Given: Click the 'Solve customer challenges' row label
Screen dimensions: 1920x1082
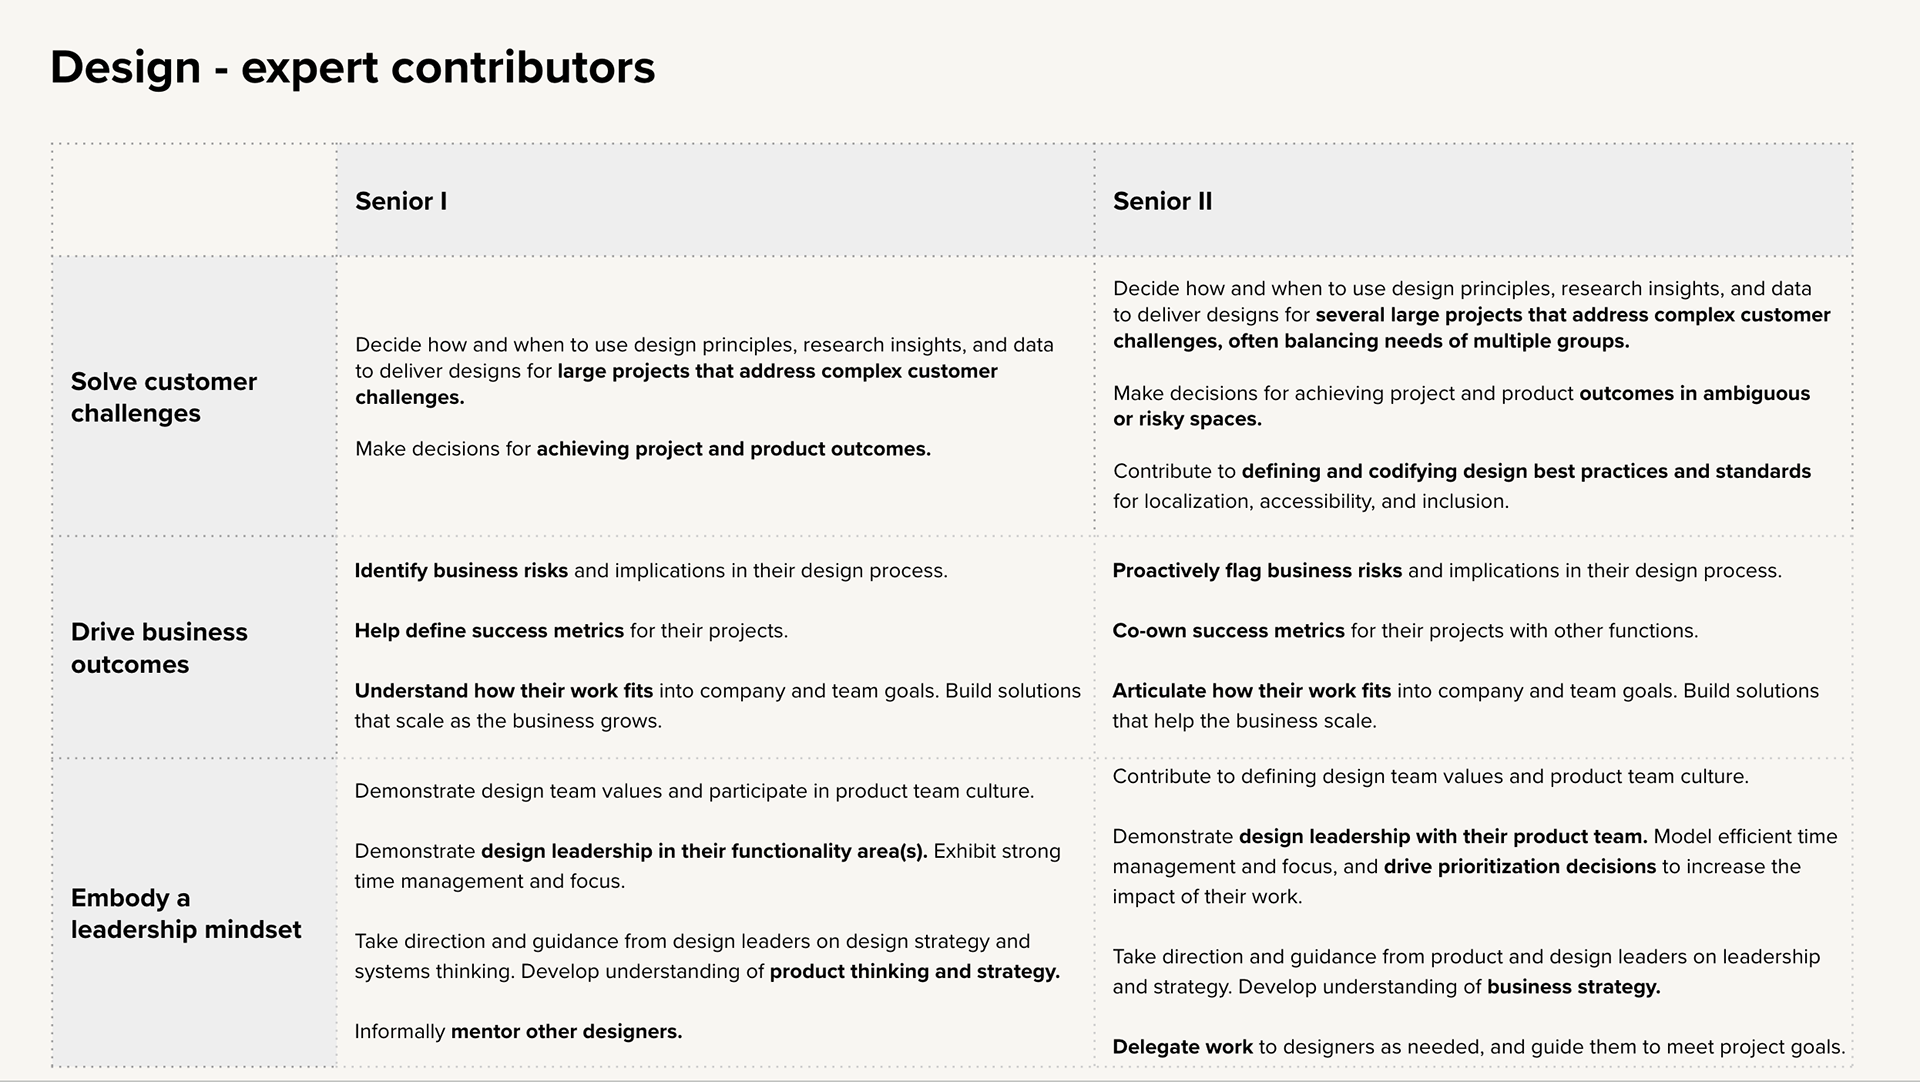Looking at the screenshot, I should 164,397.
